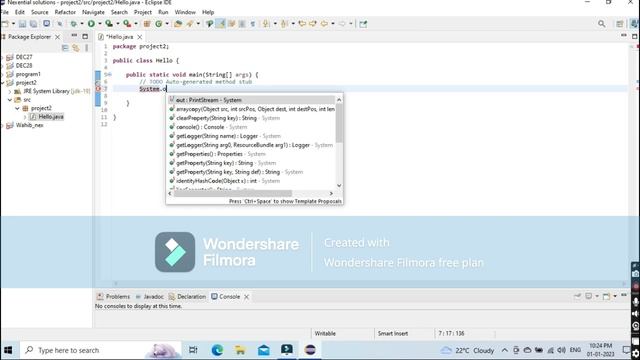Open the New wizard dropdown arrow

pyautogui.click(x=13, y=24)
